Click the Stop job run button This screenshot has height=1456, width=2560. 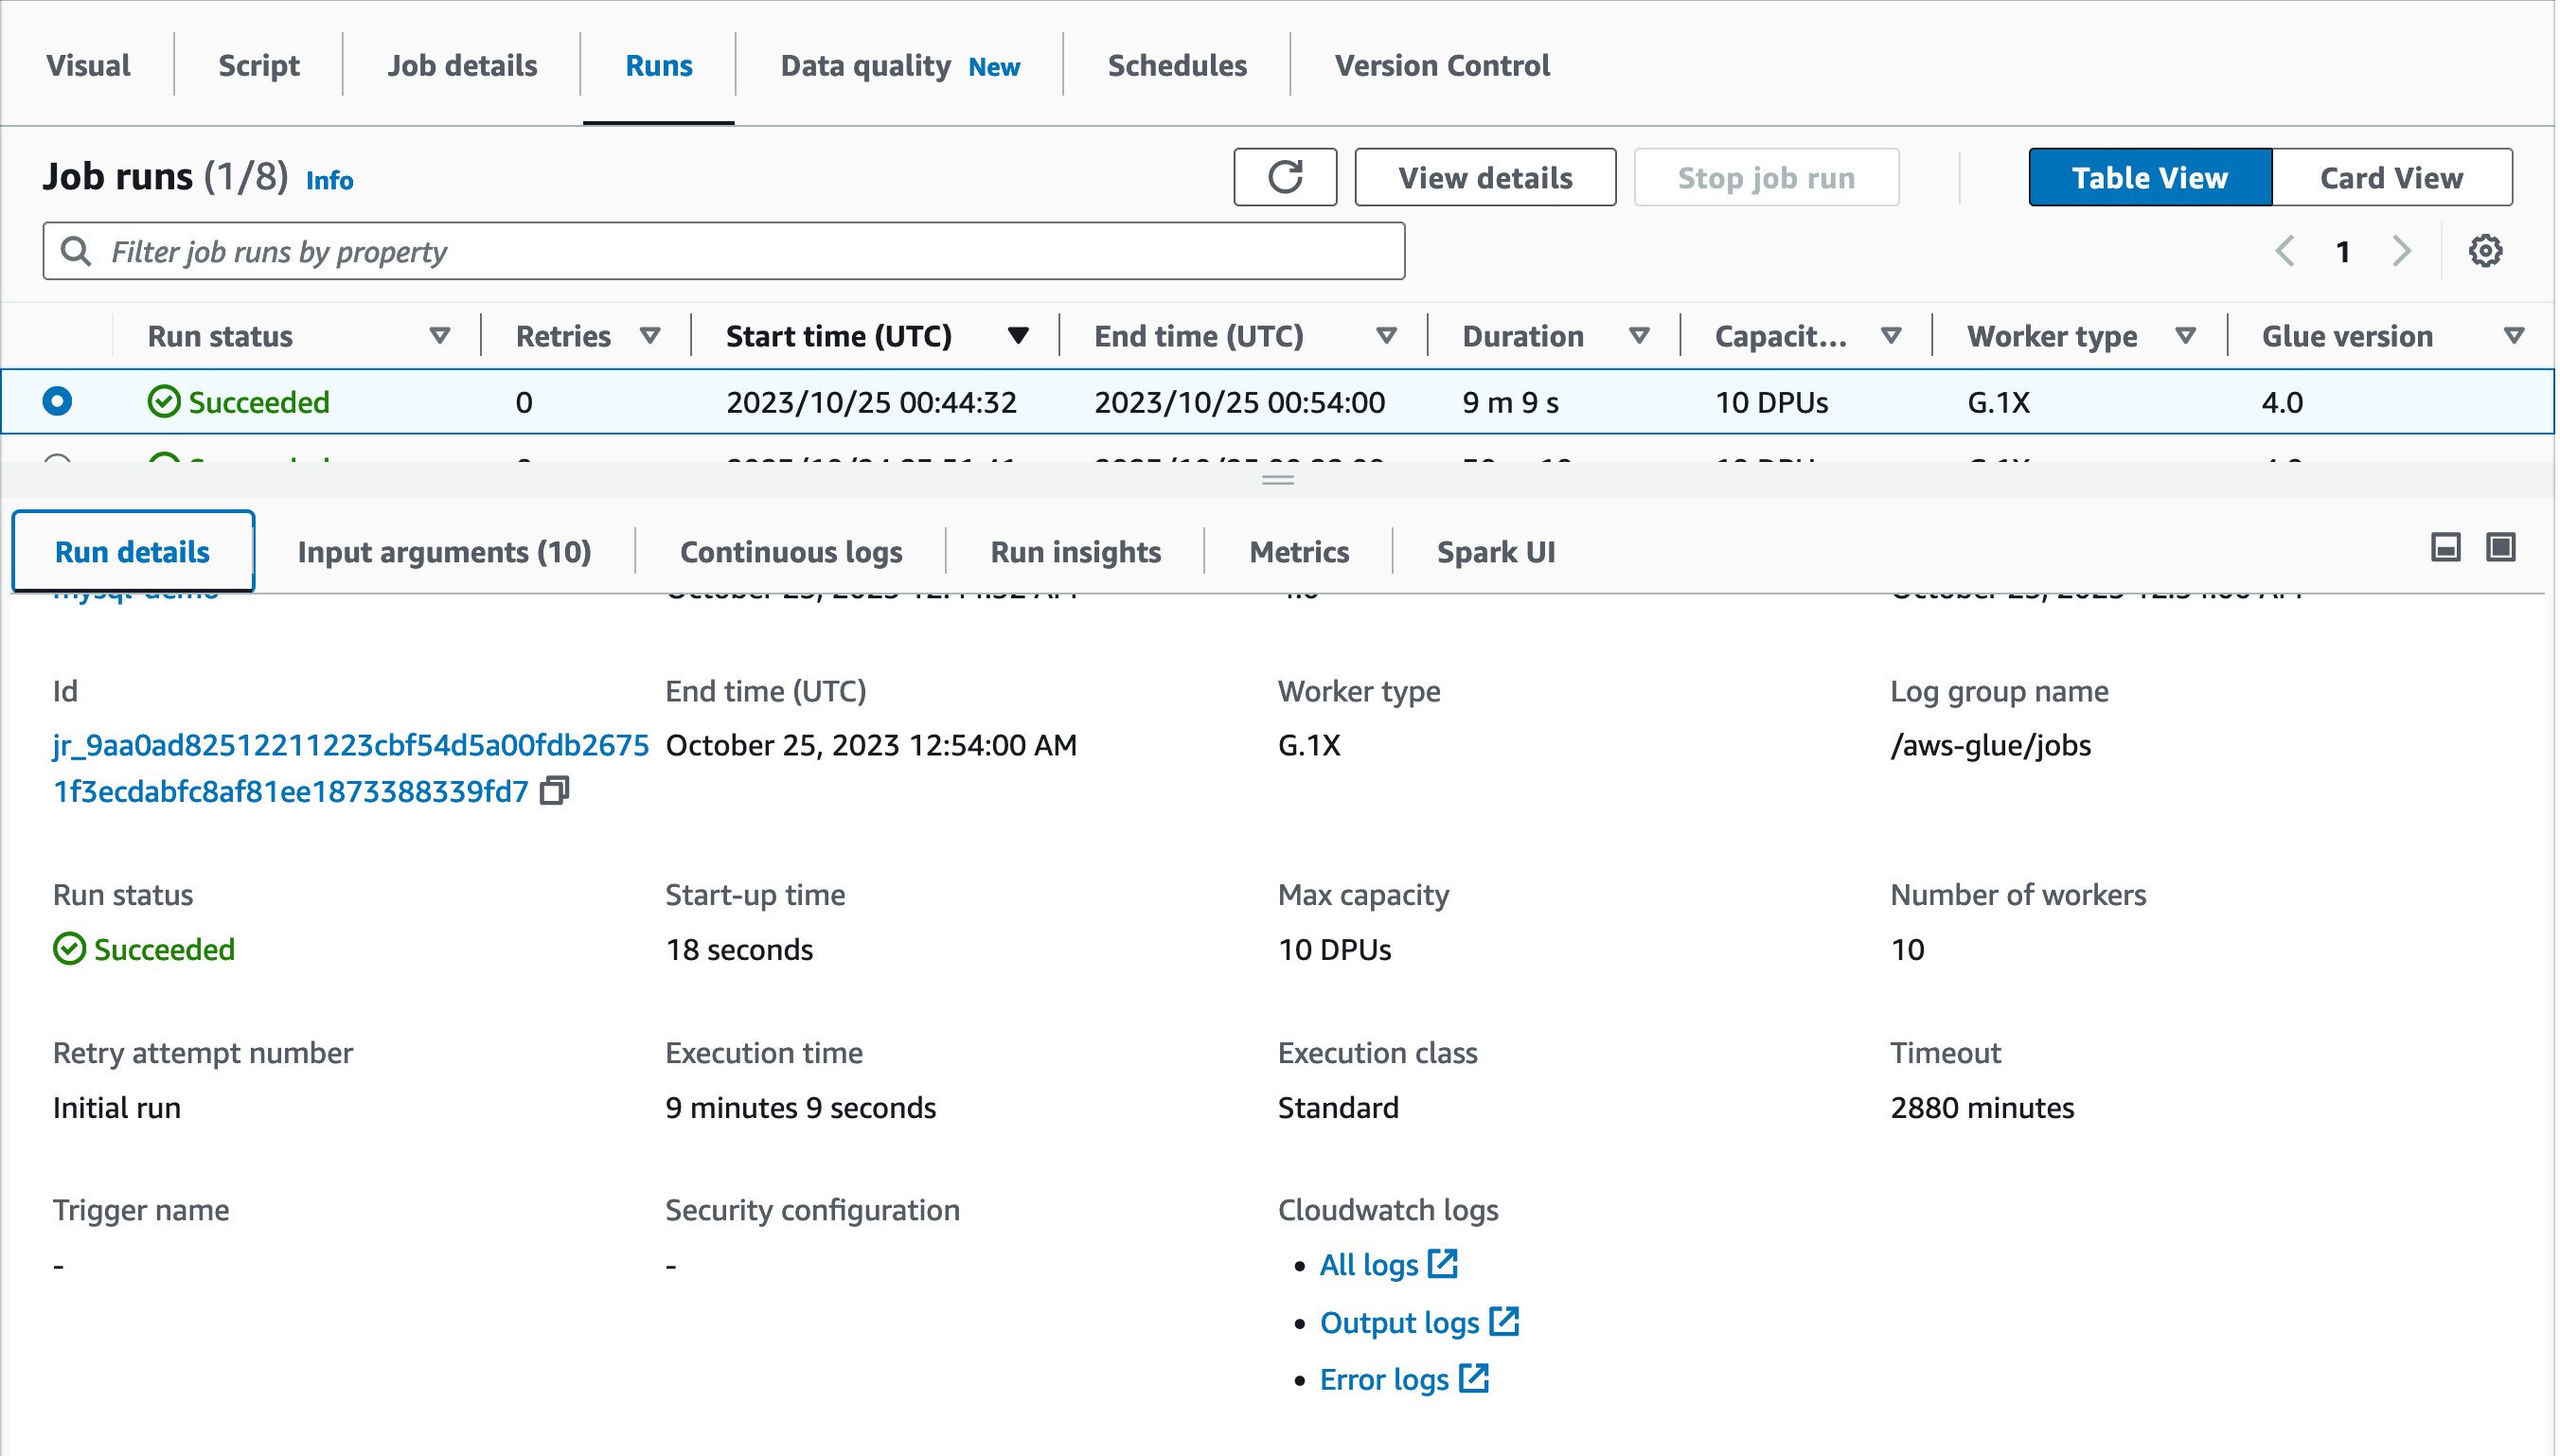(1766, 177)
